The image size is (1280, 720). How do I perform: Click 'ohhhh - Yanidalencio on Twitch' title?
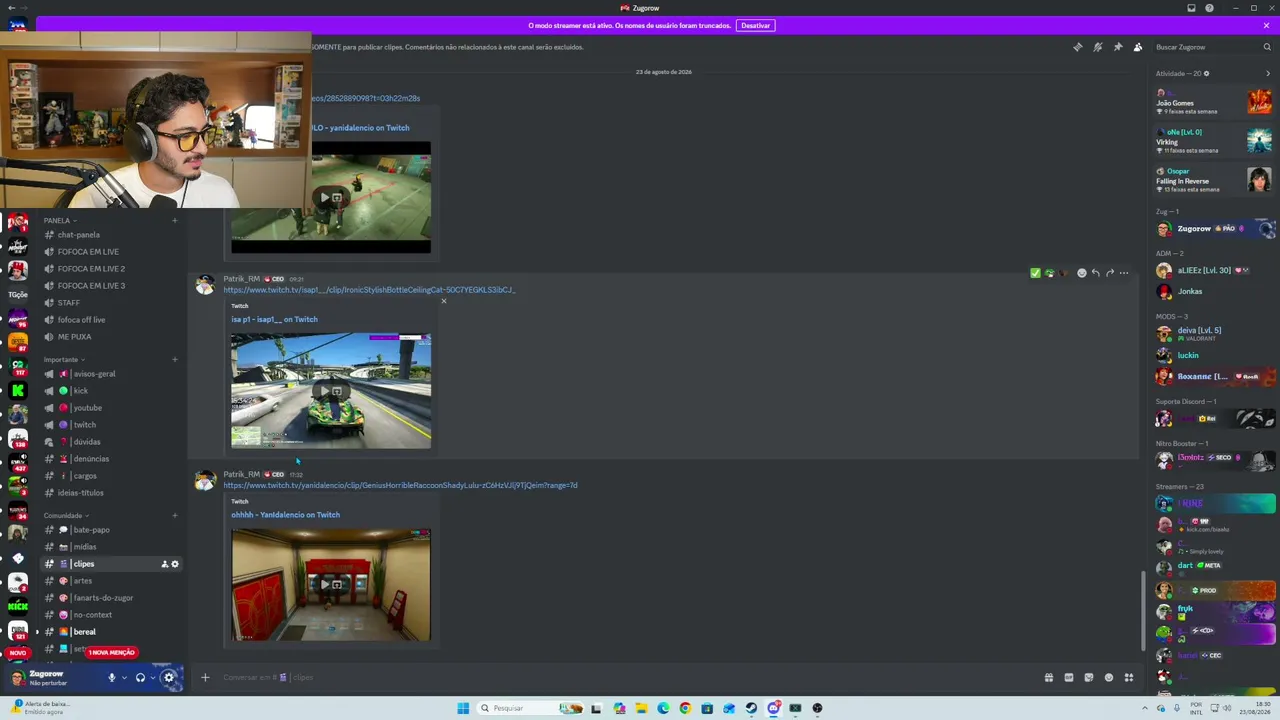(x=285, y=515)
